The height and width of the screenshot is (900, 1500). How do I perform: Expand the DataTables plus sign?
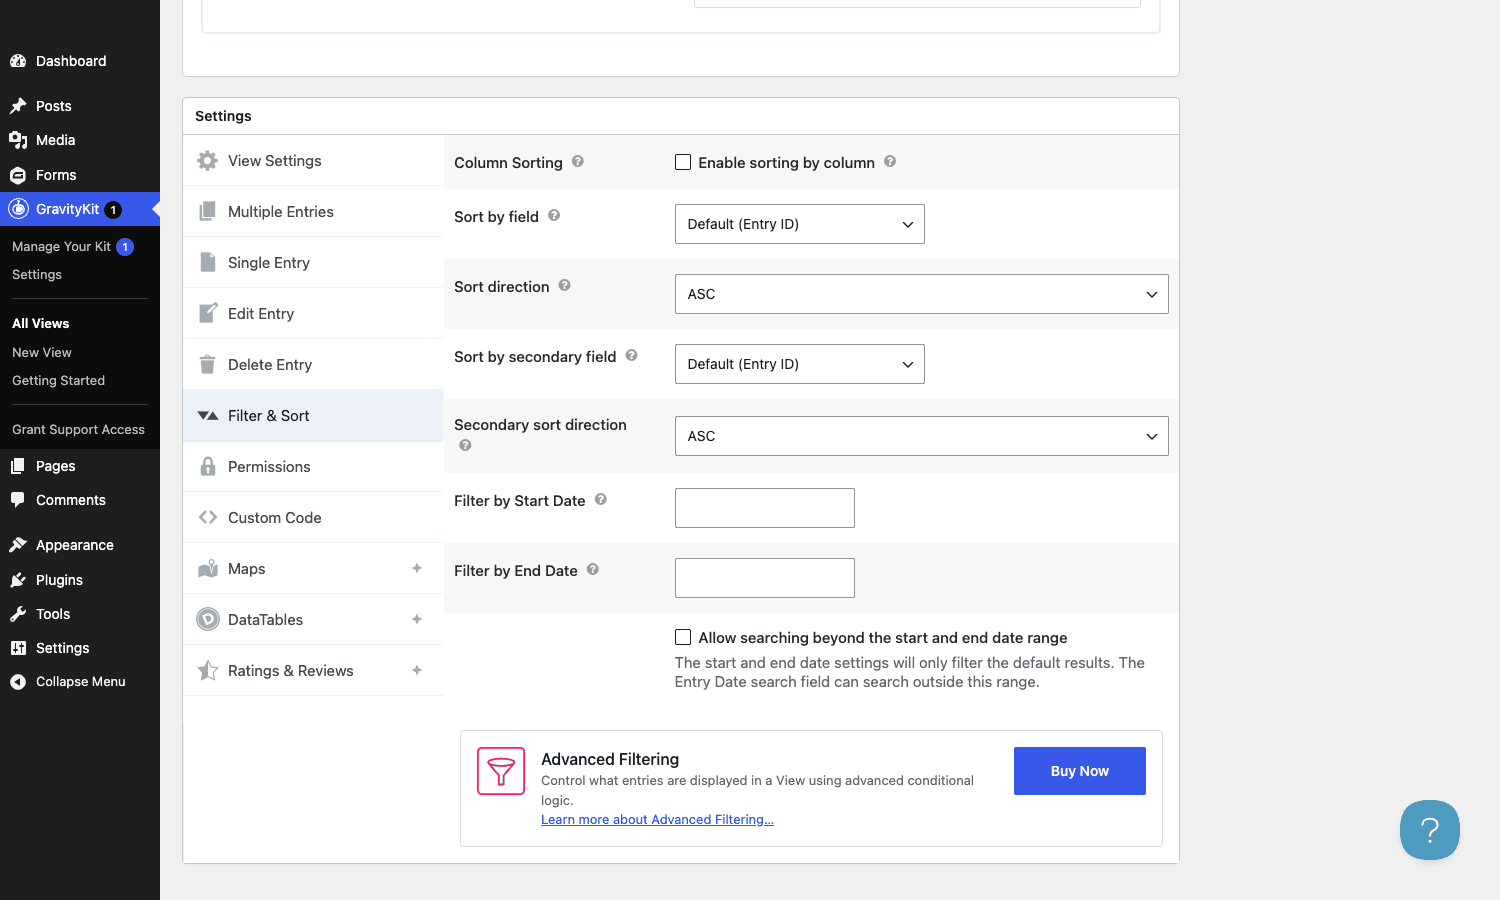click(x=417, y=619)
